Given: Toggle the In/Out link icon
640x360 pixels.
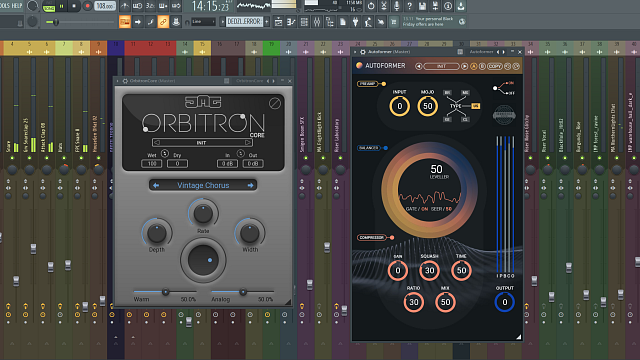Looking at the screenshot, I should [x=240, y=153].
